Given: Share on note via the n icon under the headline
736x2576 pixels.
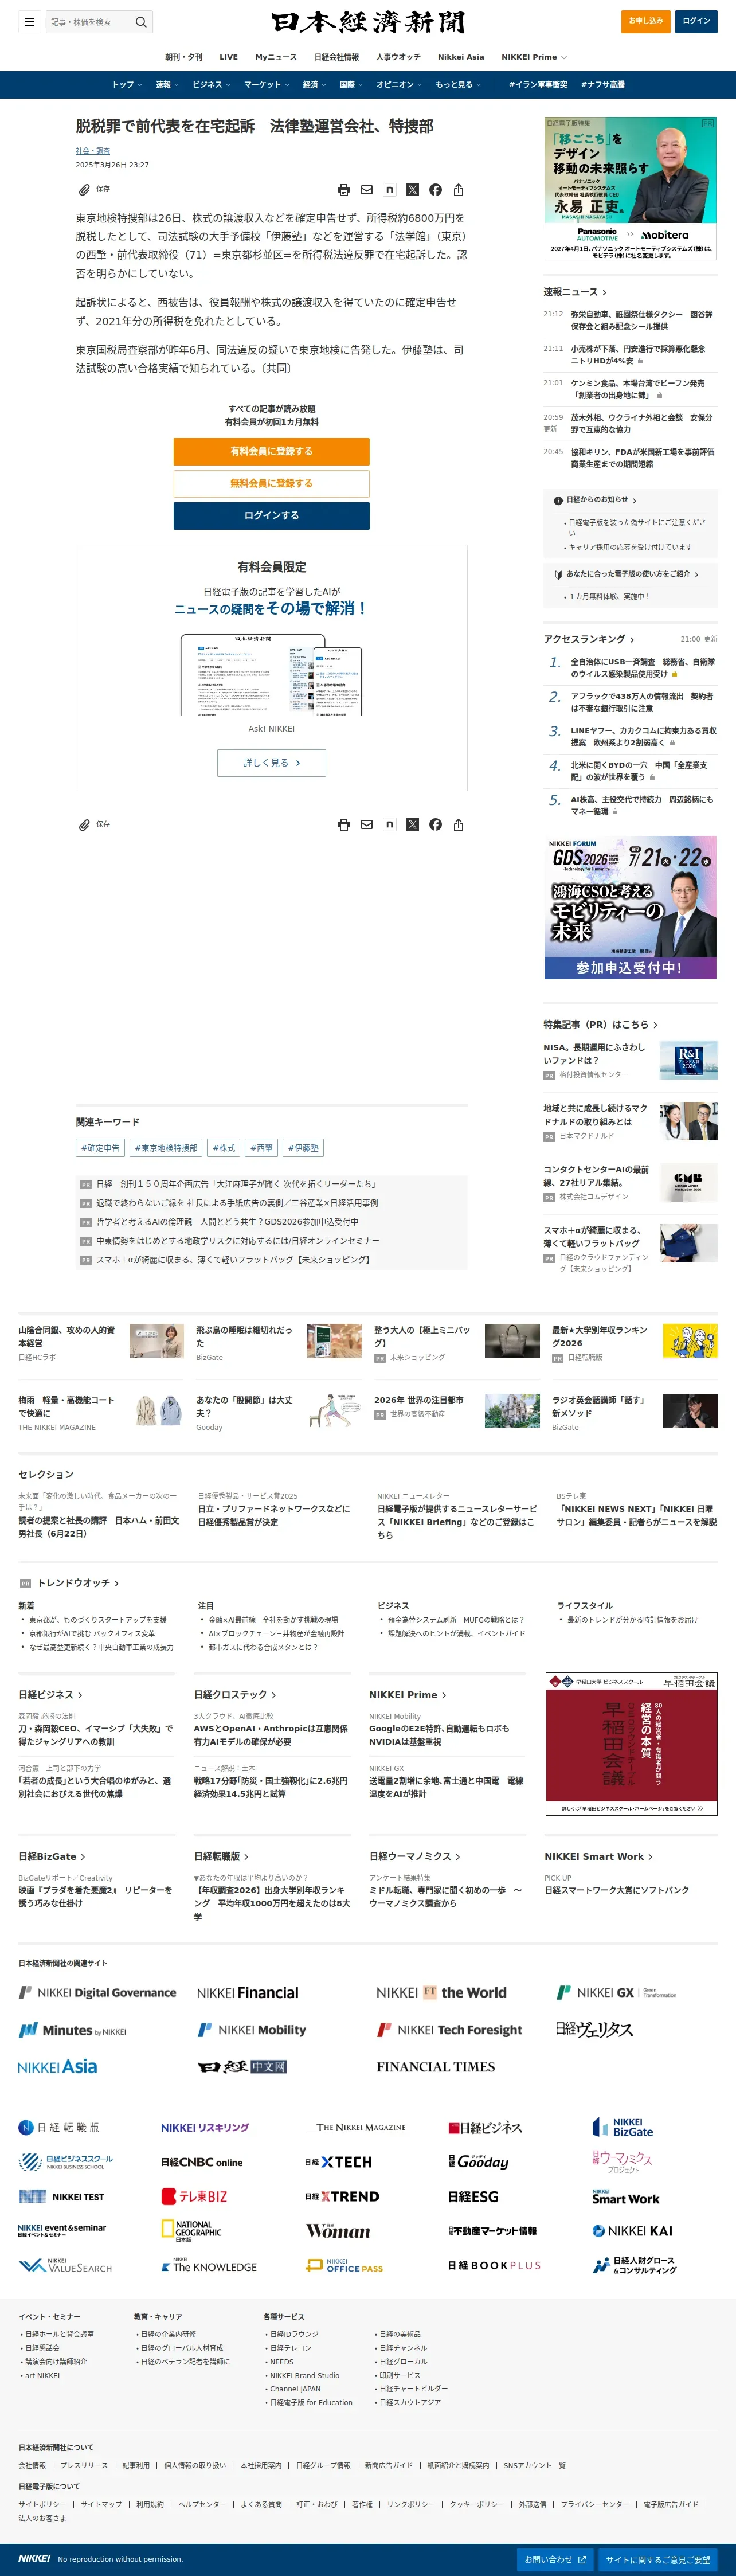Looking at the screenshot, I should pos(390,190).
